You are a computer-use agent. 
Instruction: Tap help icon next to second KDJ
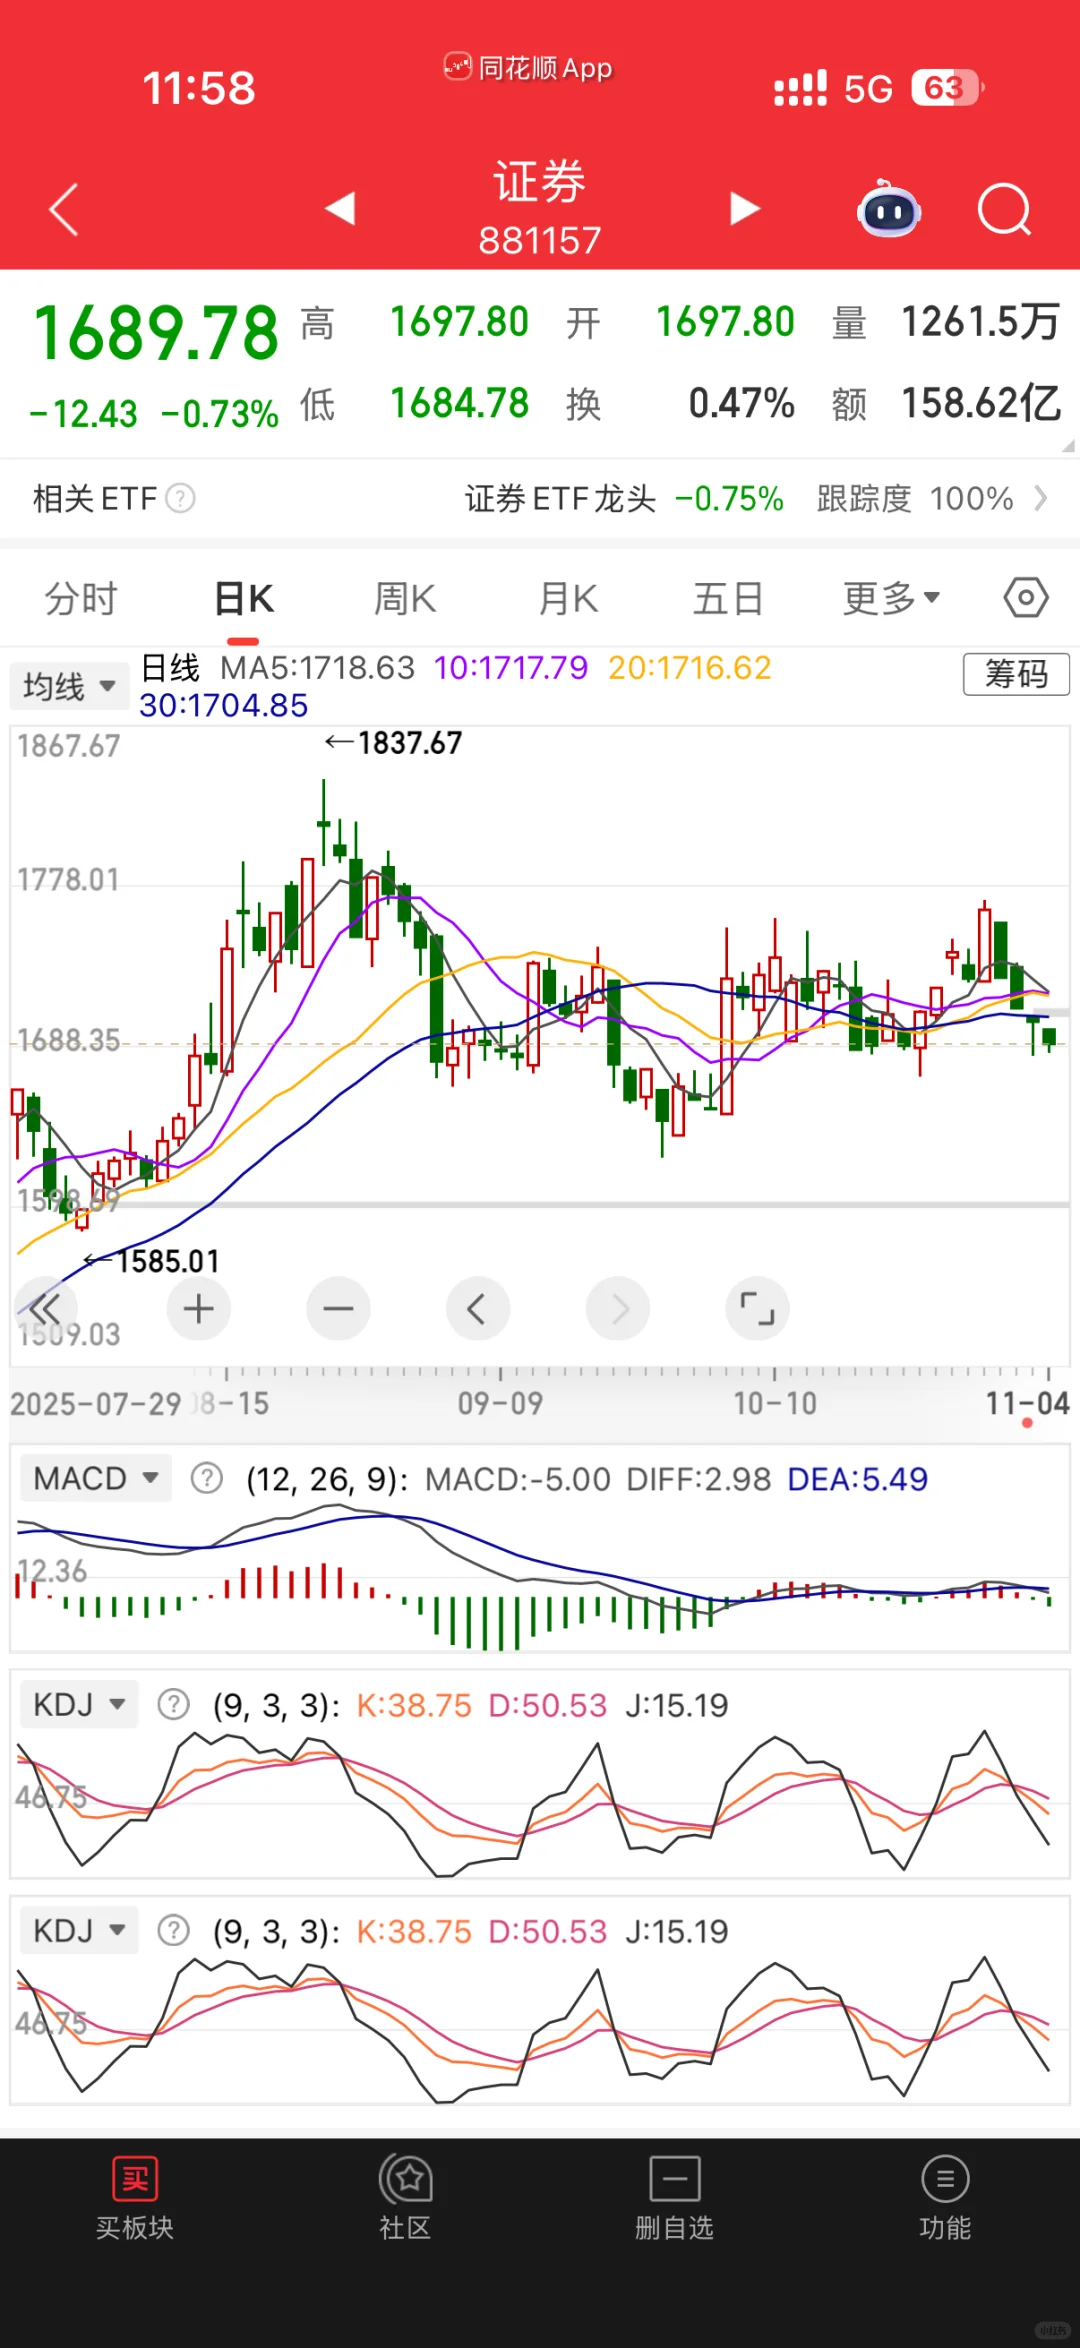(x=174, y=1930)
